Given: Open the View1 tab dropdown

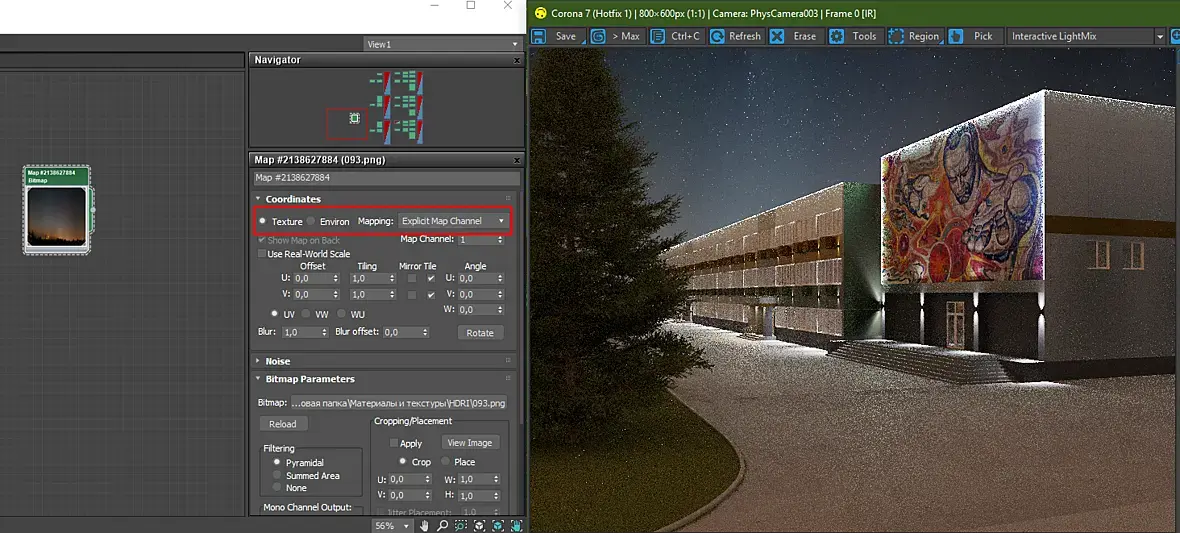Looking at the screenshot, I should 442,44.
